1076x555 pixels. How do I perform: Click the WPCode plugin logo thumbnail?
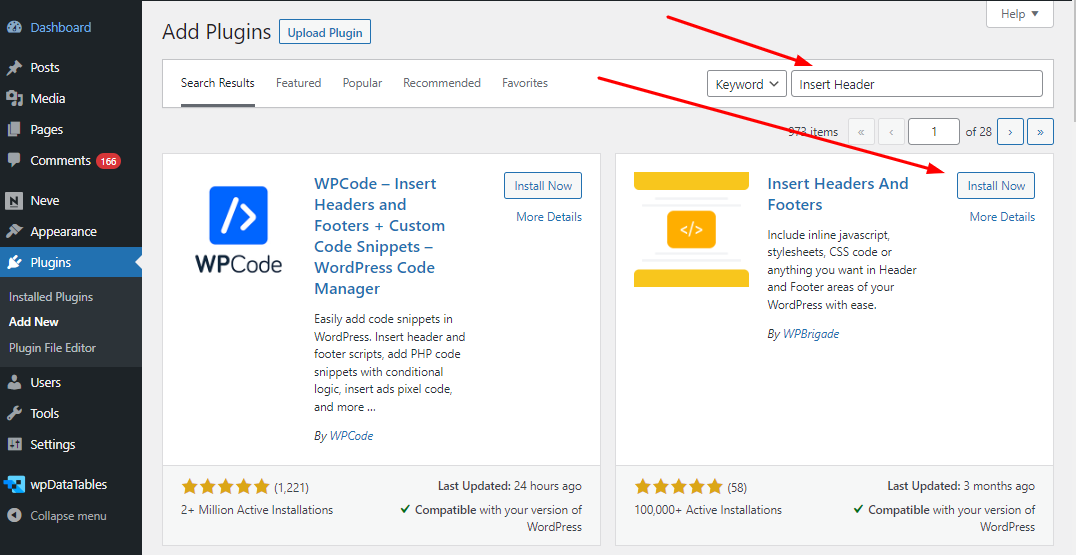coord(238,230)
